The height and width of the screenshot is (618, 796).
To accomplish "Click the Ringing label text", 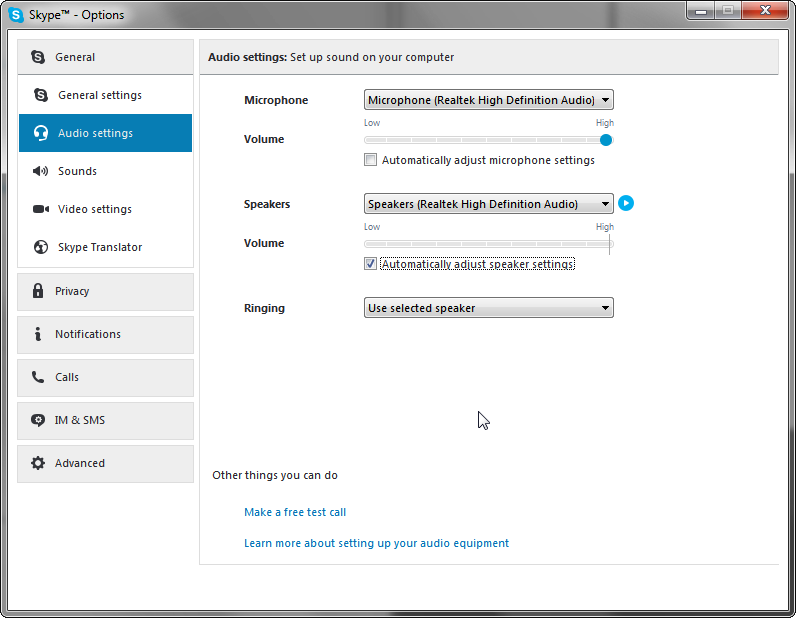I will tap(264, 308).
